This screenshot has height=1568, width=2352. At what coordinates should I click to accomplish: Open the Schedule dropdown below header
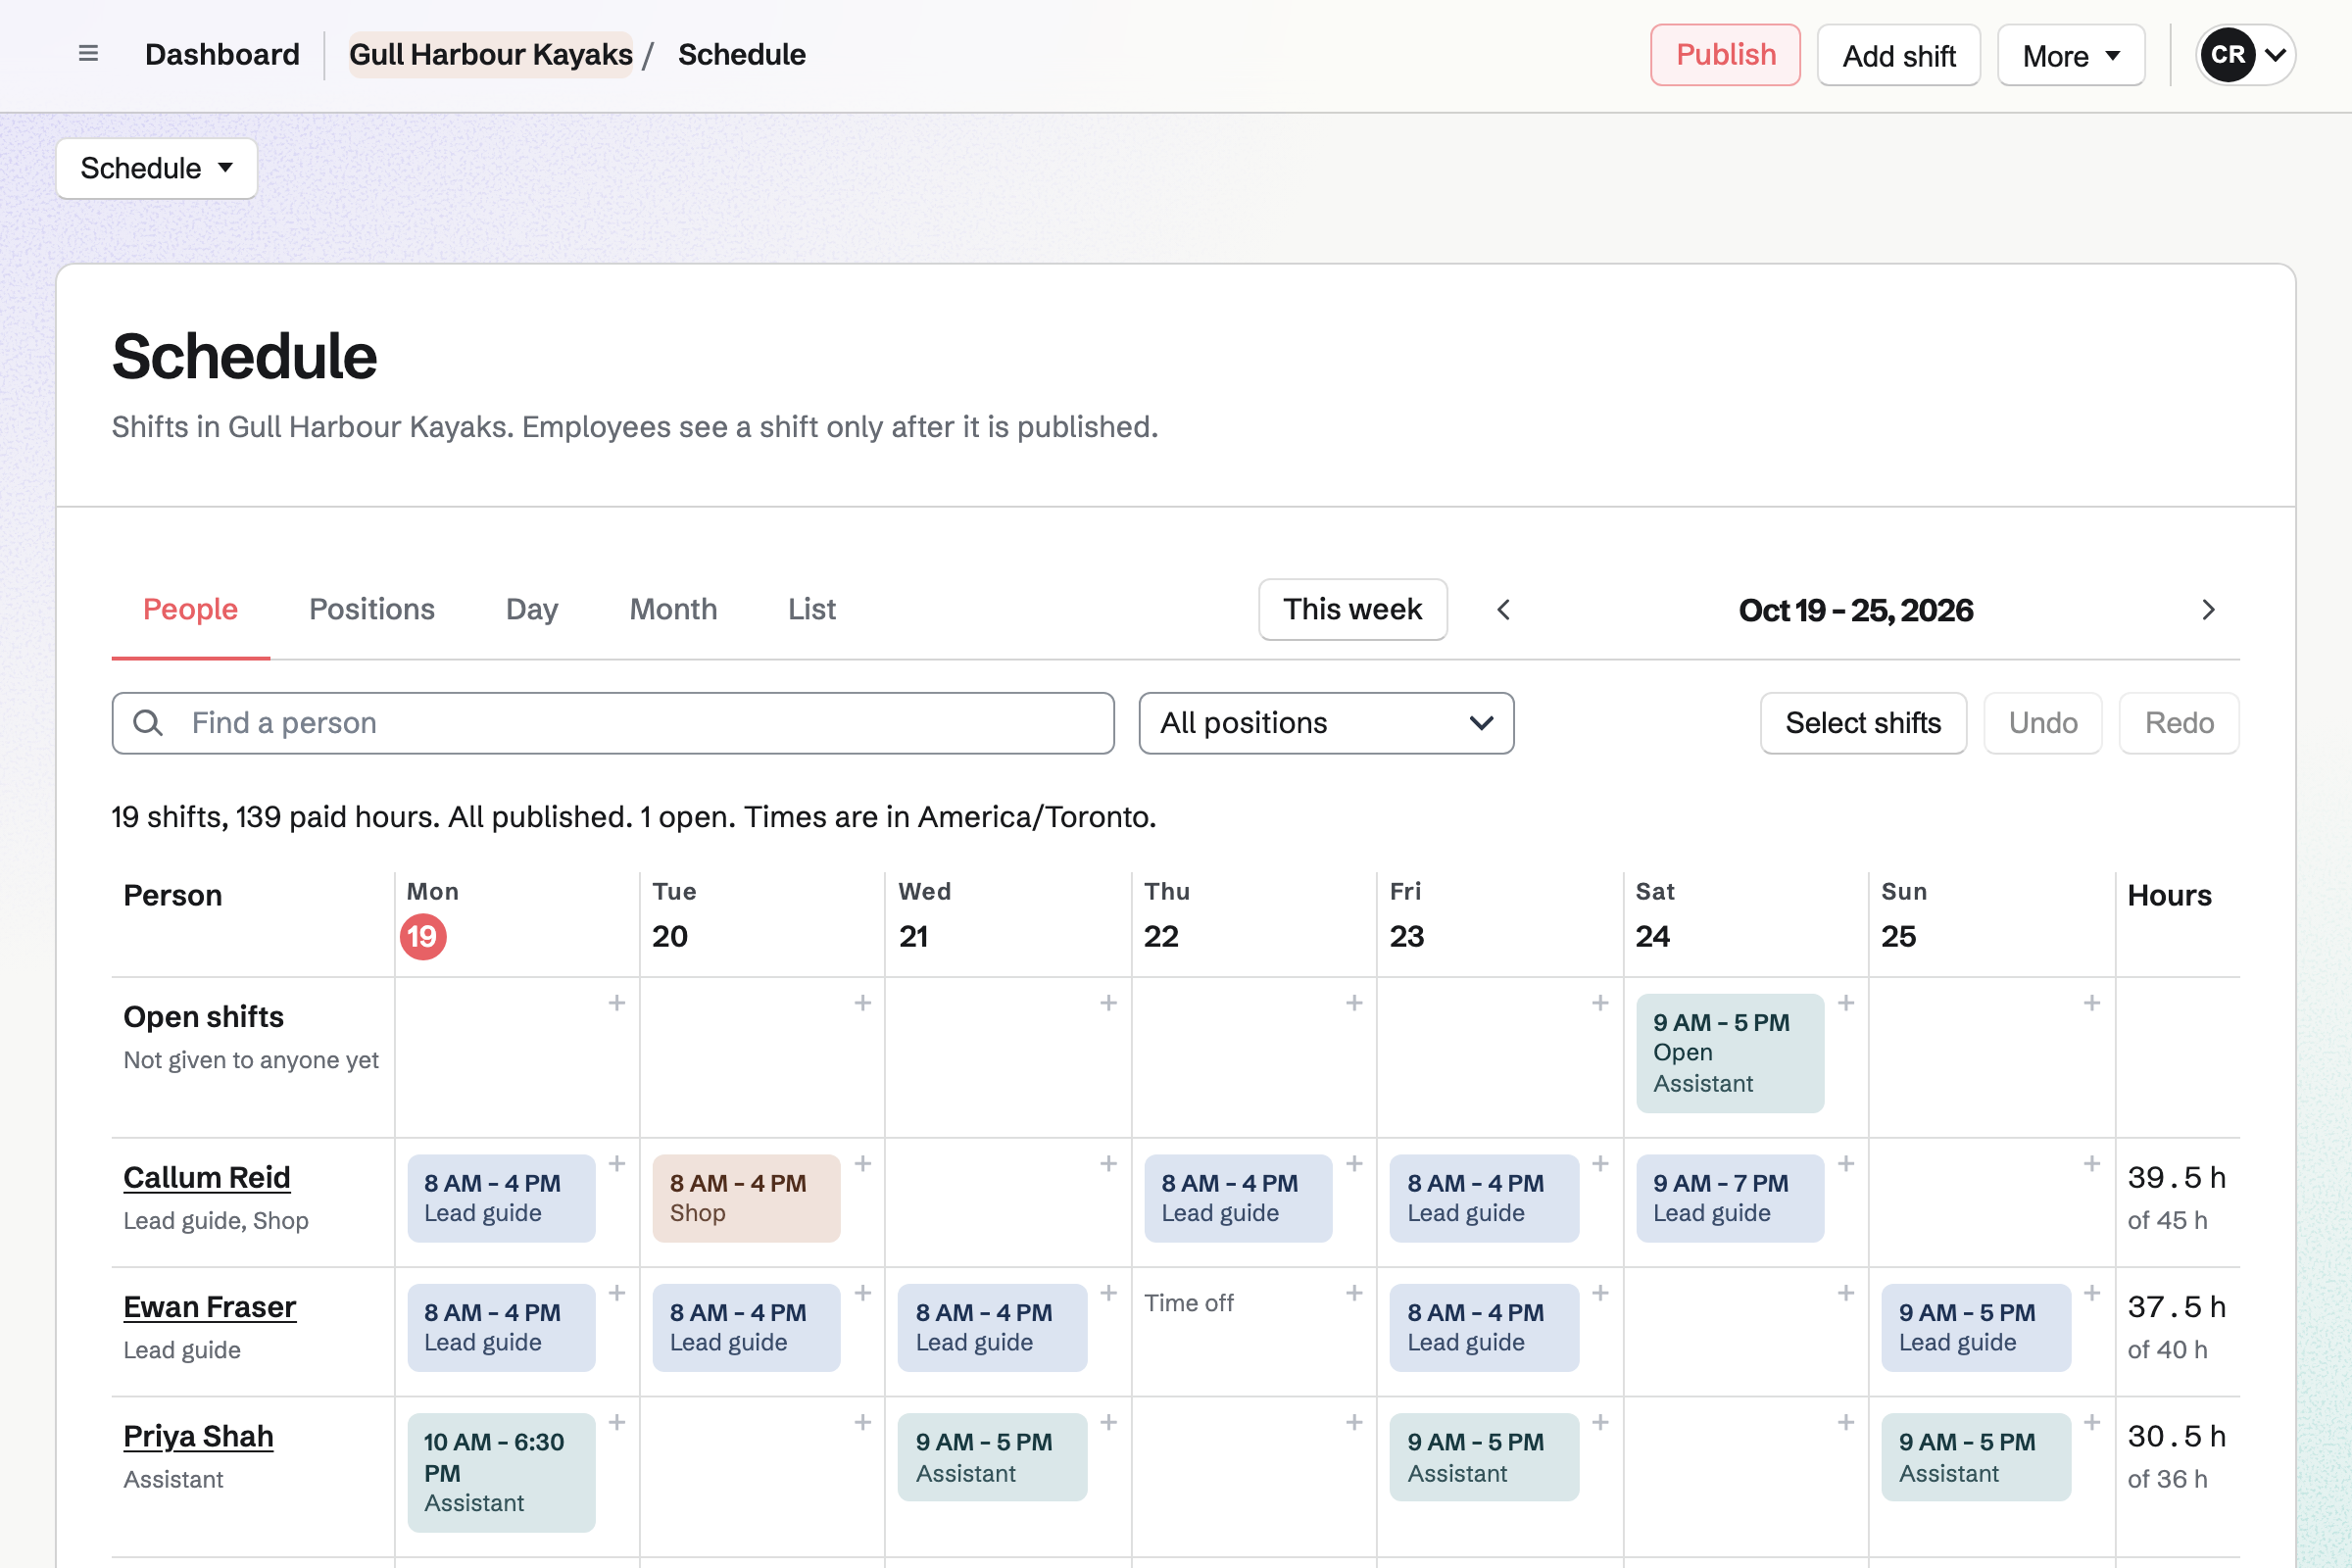click(157, 168)
